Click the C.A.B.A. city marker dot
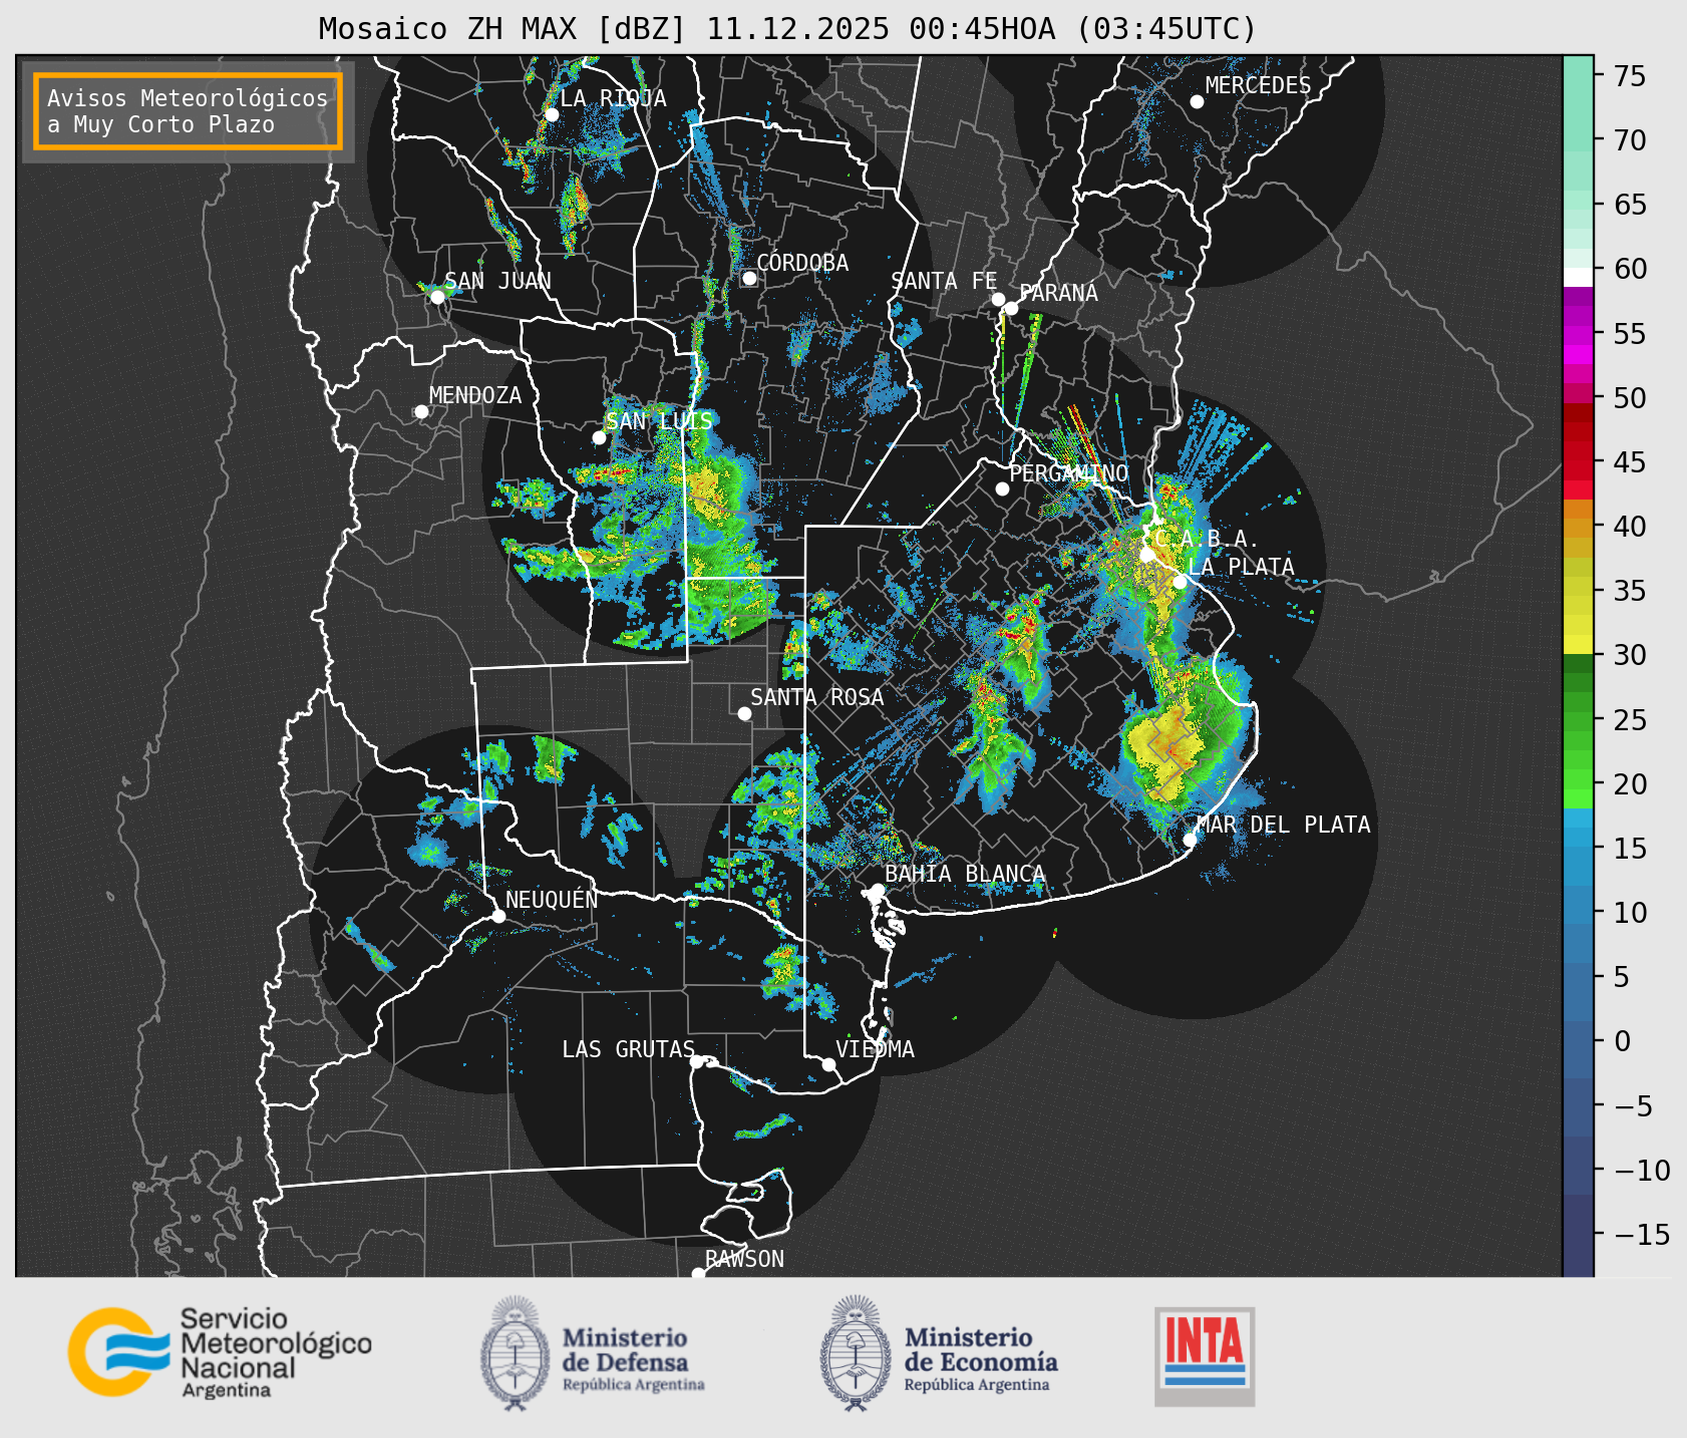1687x1438 pixels. tap(1147, 555)
